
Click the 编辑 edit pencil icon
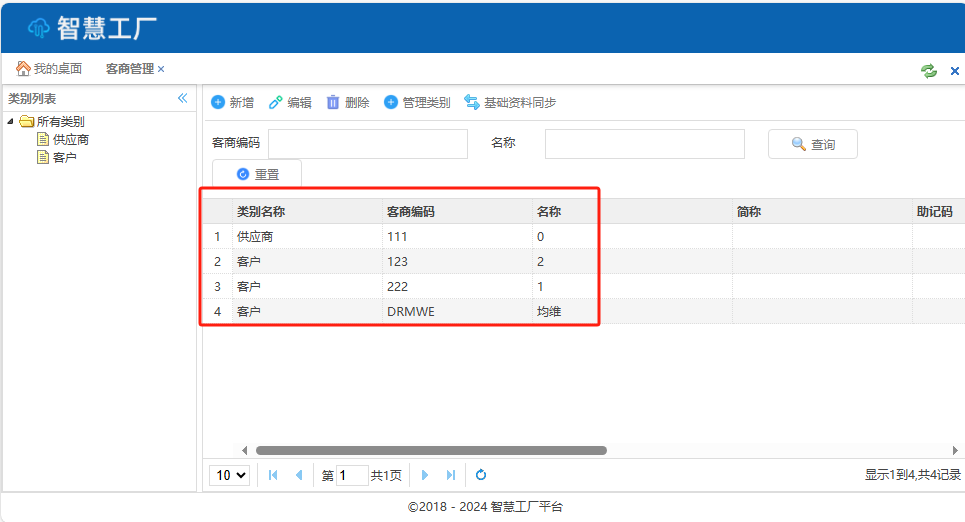(x=276, y=103)
